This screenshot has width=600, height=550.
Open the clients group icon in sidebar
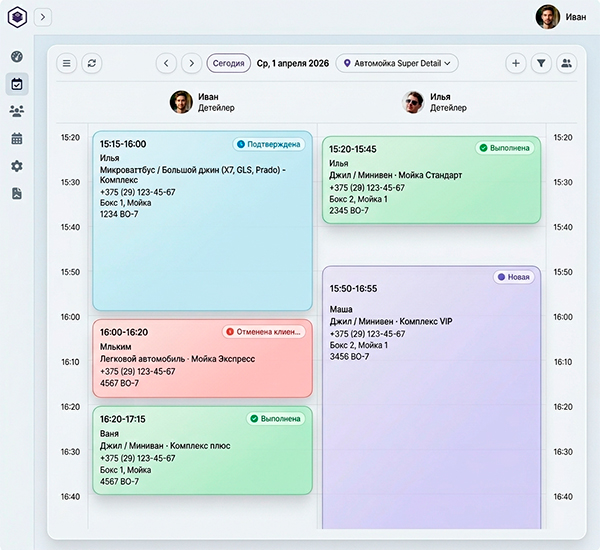point(17,111)
